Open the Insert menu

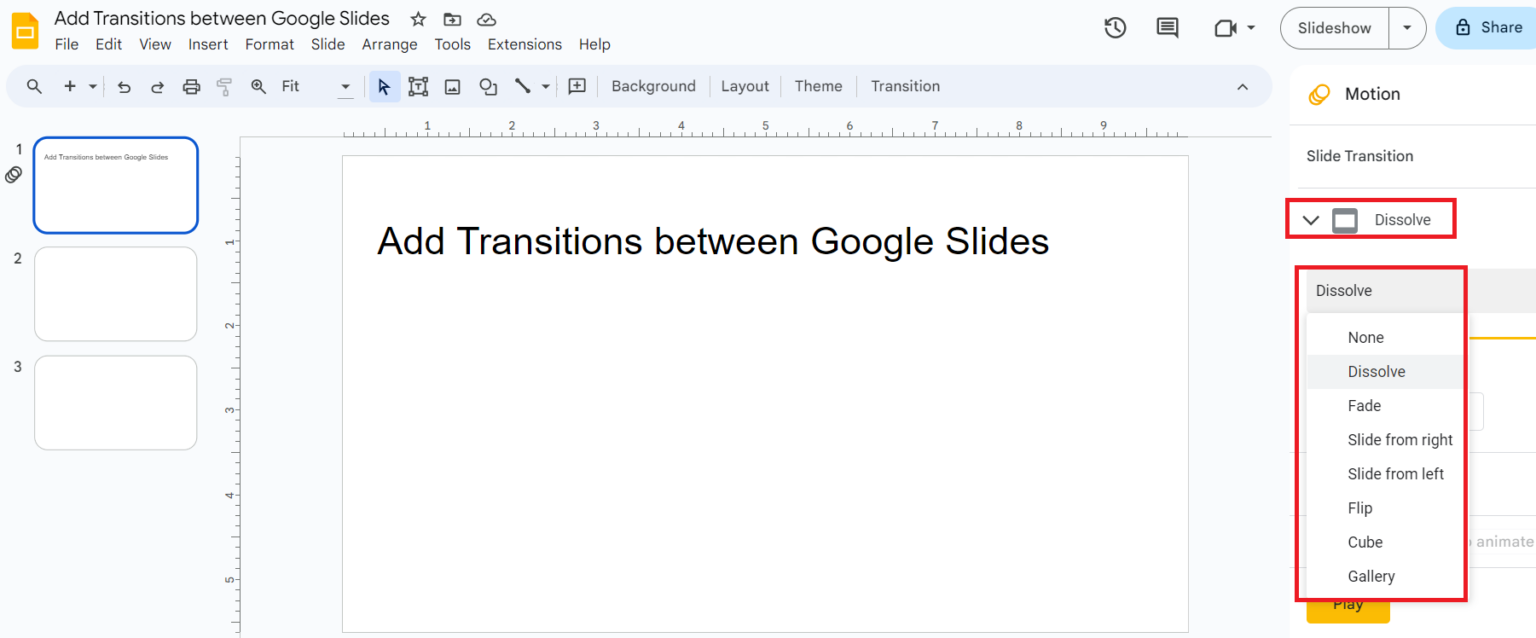208,44
